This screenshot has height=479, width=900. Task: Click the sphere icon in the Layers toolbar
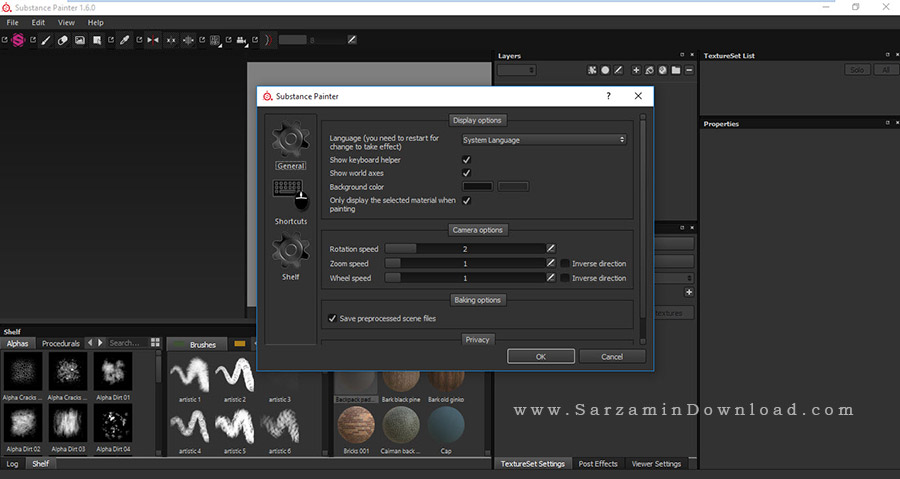662,70
